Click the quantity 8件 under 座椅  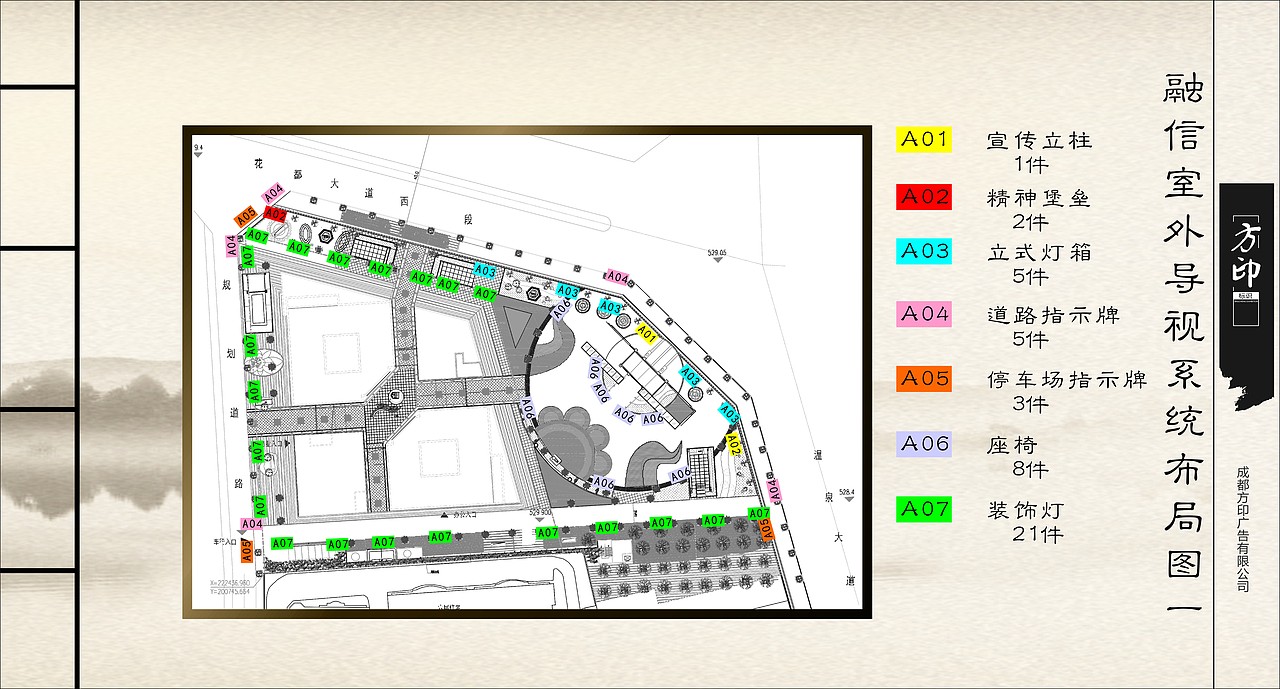point(1031,469)
